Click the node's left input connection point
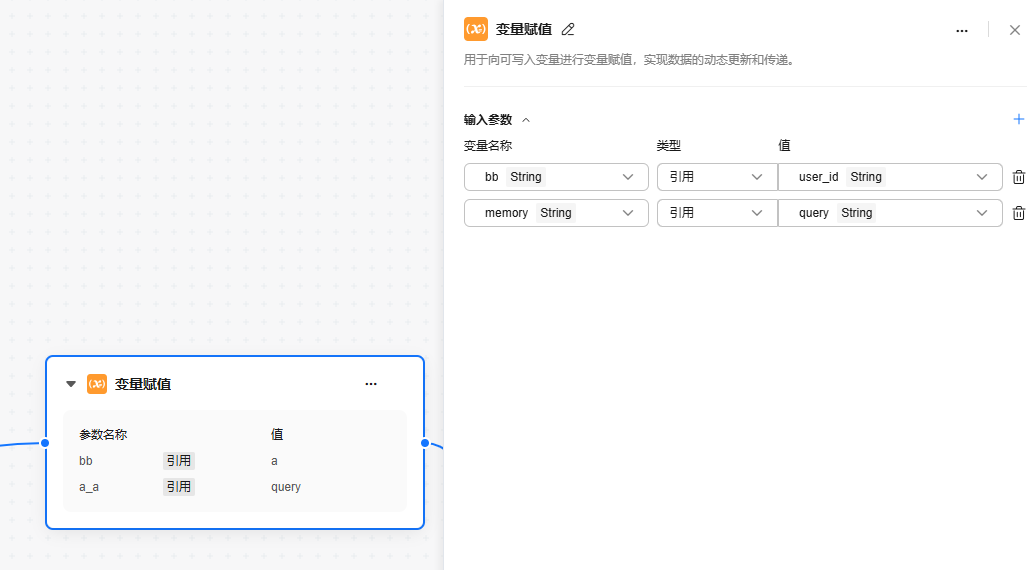1034x570 pixels. (x=45, y=443)
